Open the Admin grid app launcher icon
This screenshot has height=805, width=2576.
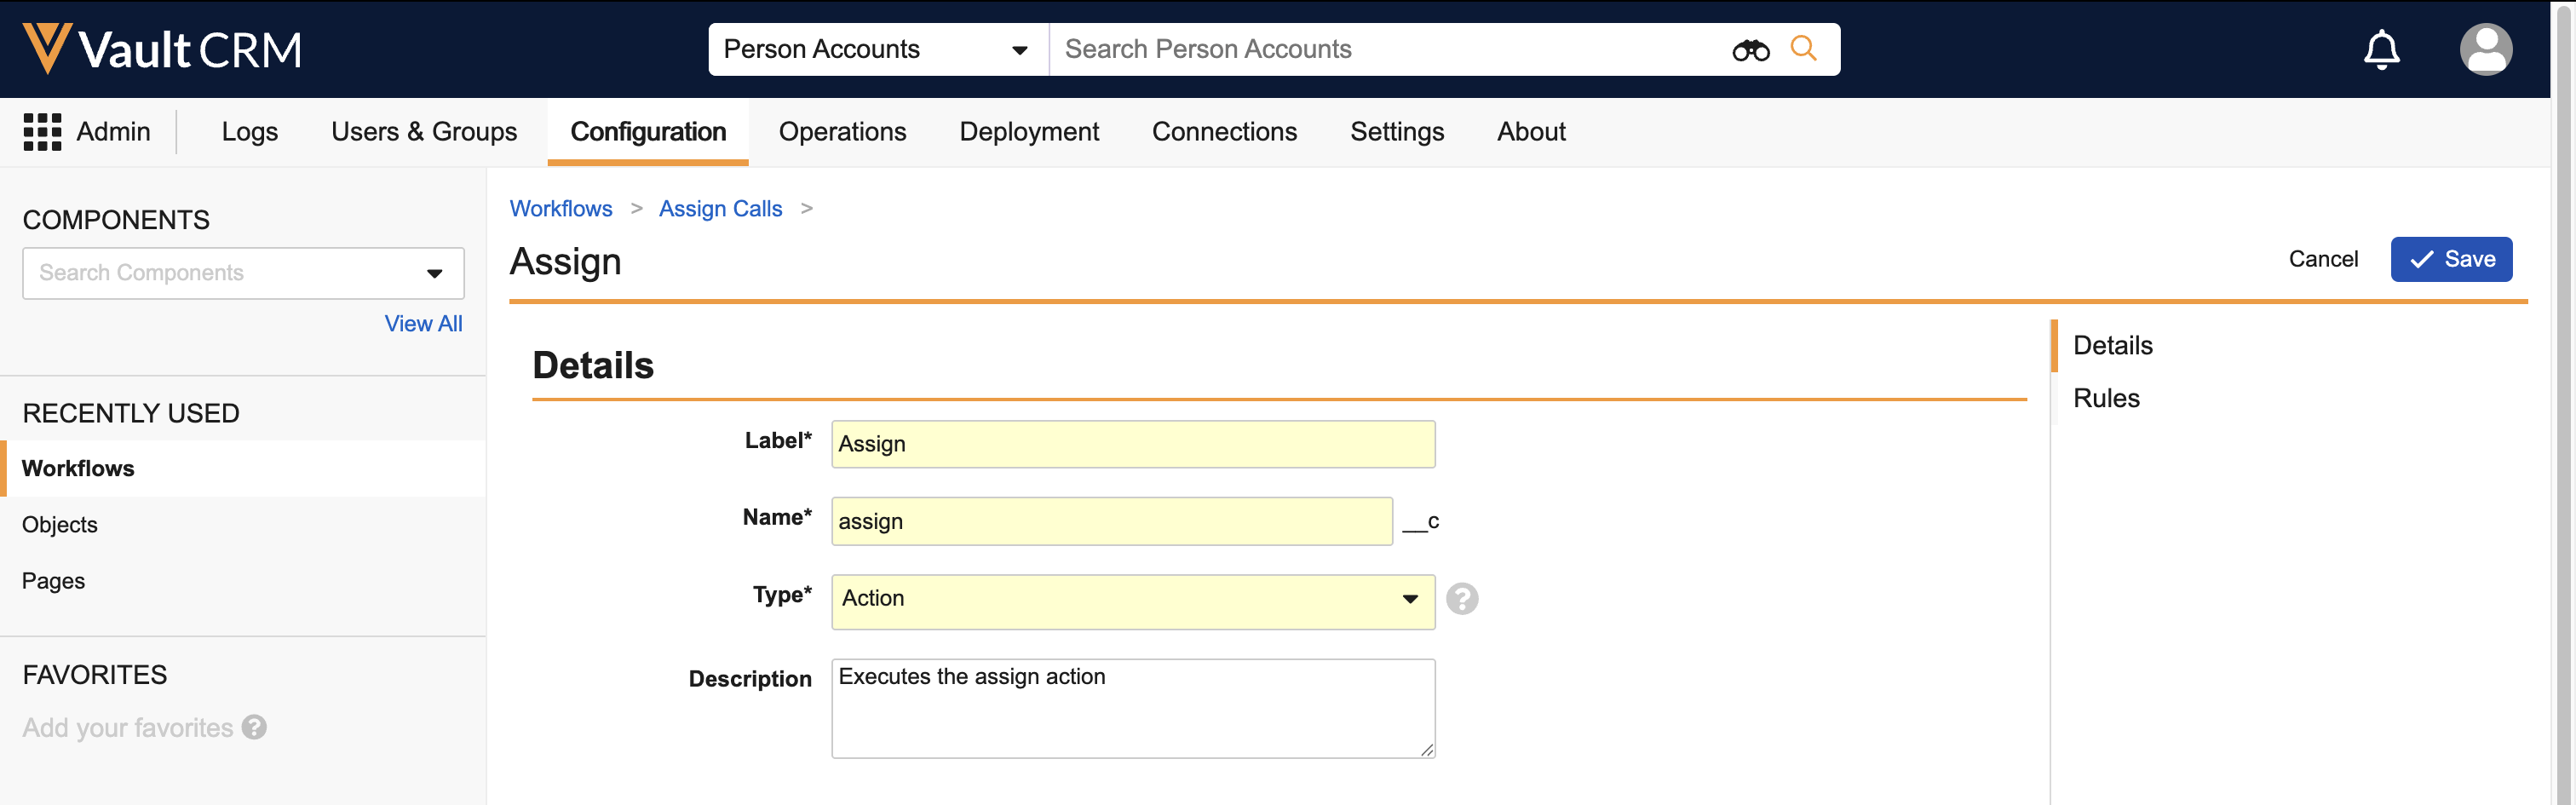(42, 132)
